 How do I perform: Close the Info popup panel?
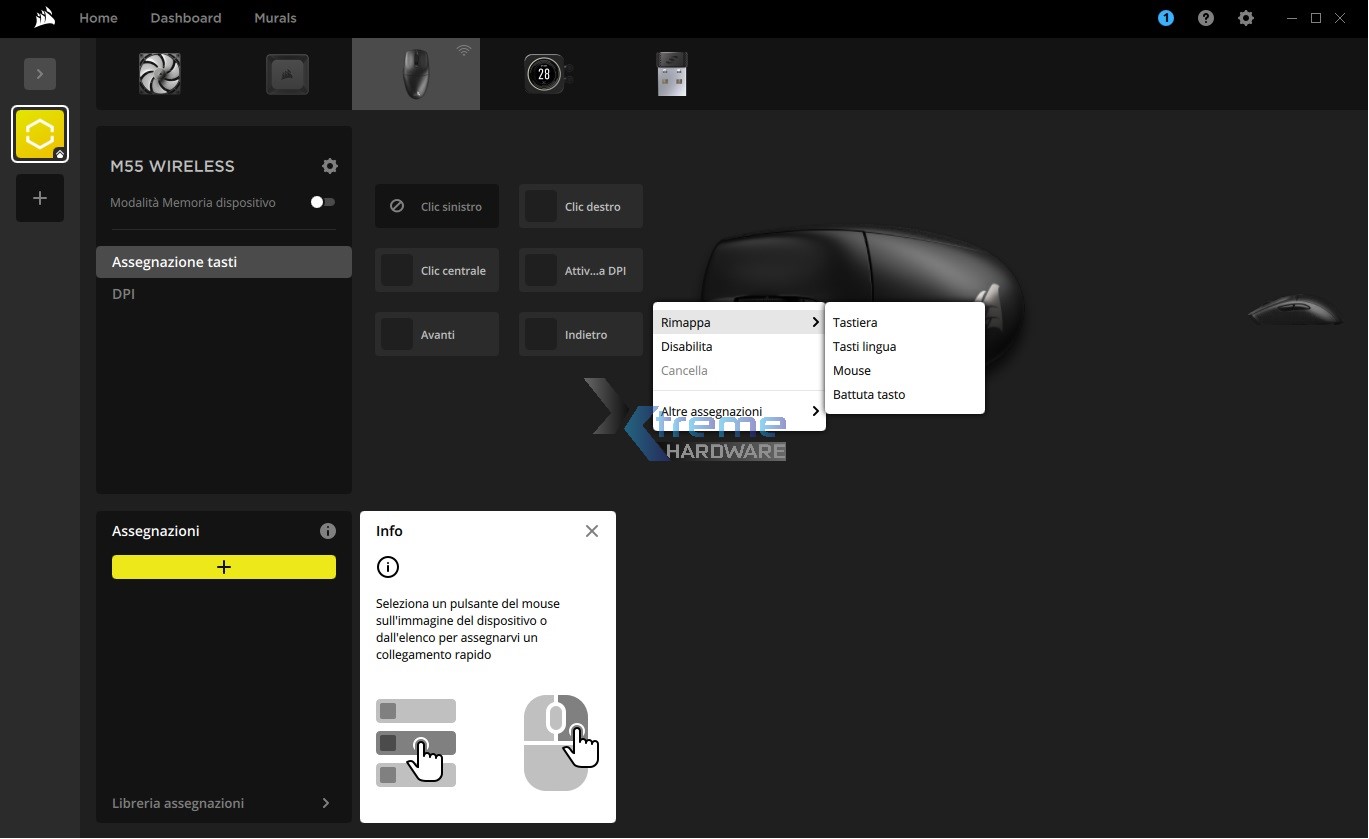pyautogui.click(x=592, y=531)
